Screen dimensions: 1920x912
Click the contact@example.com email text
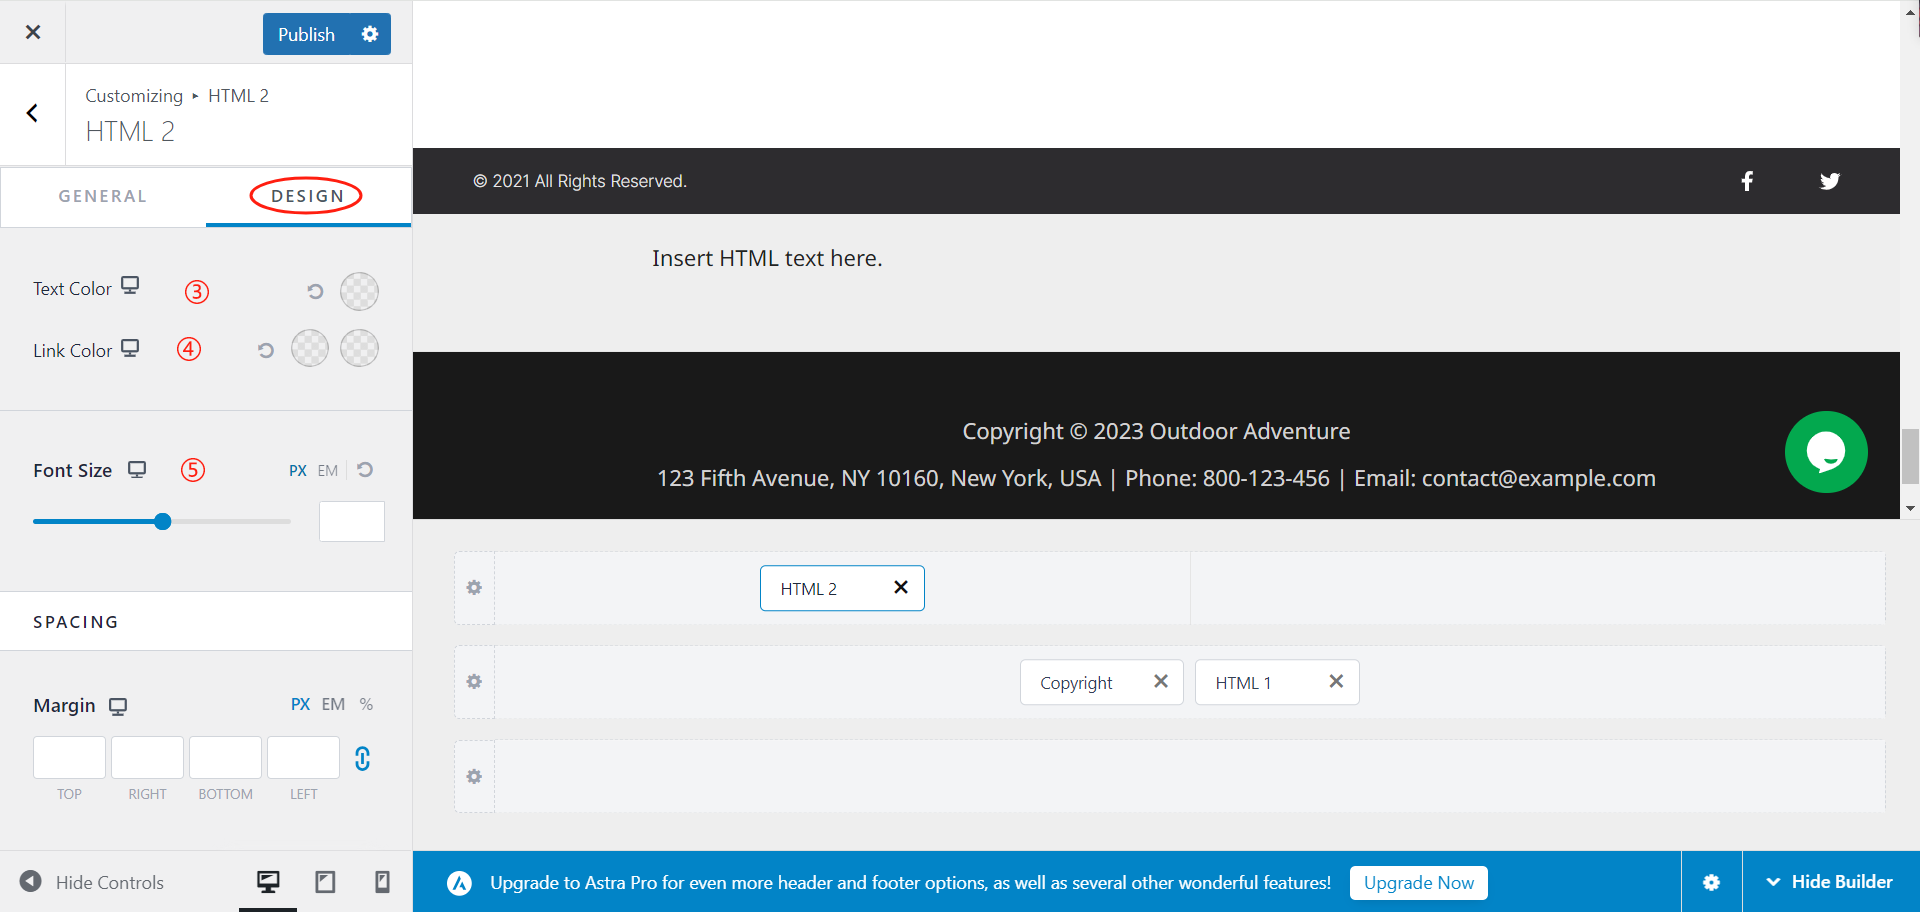click(1539, 478)
